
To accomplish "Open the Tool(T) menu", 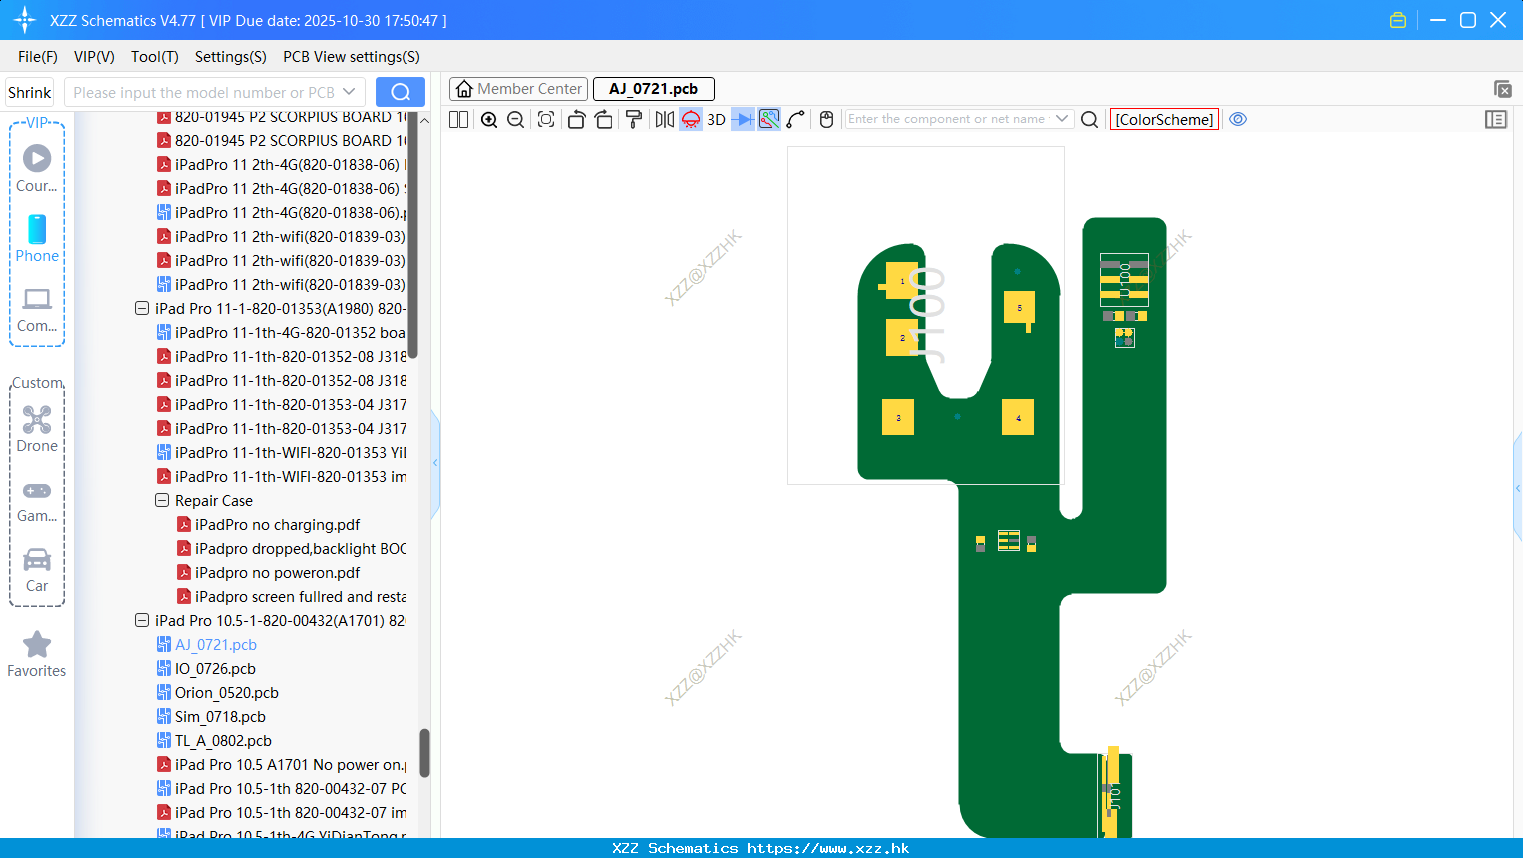I will tap(155, 57).
